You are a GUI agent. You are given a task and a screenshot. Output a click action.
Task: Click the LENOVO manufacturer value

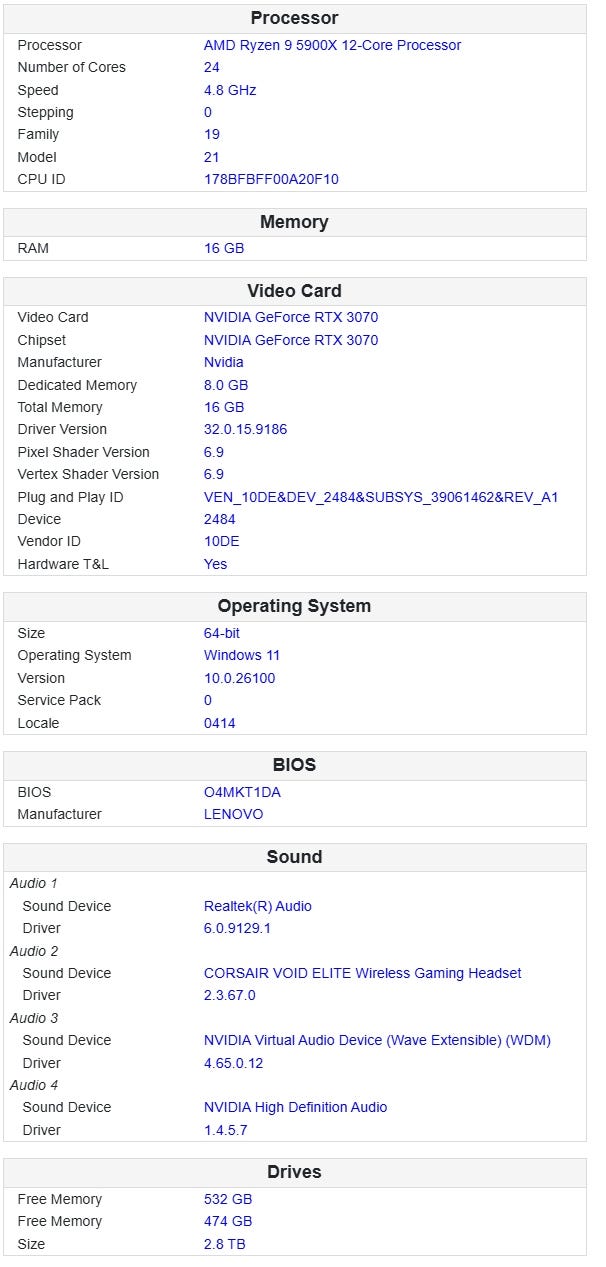coord(233,814)
